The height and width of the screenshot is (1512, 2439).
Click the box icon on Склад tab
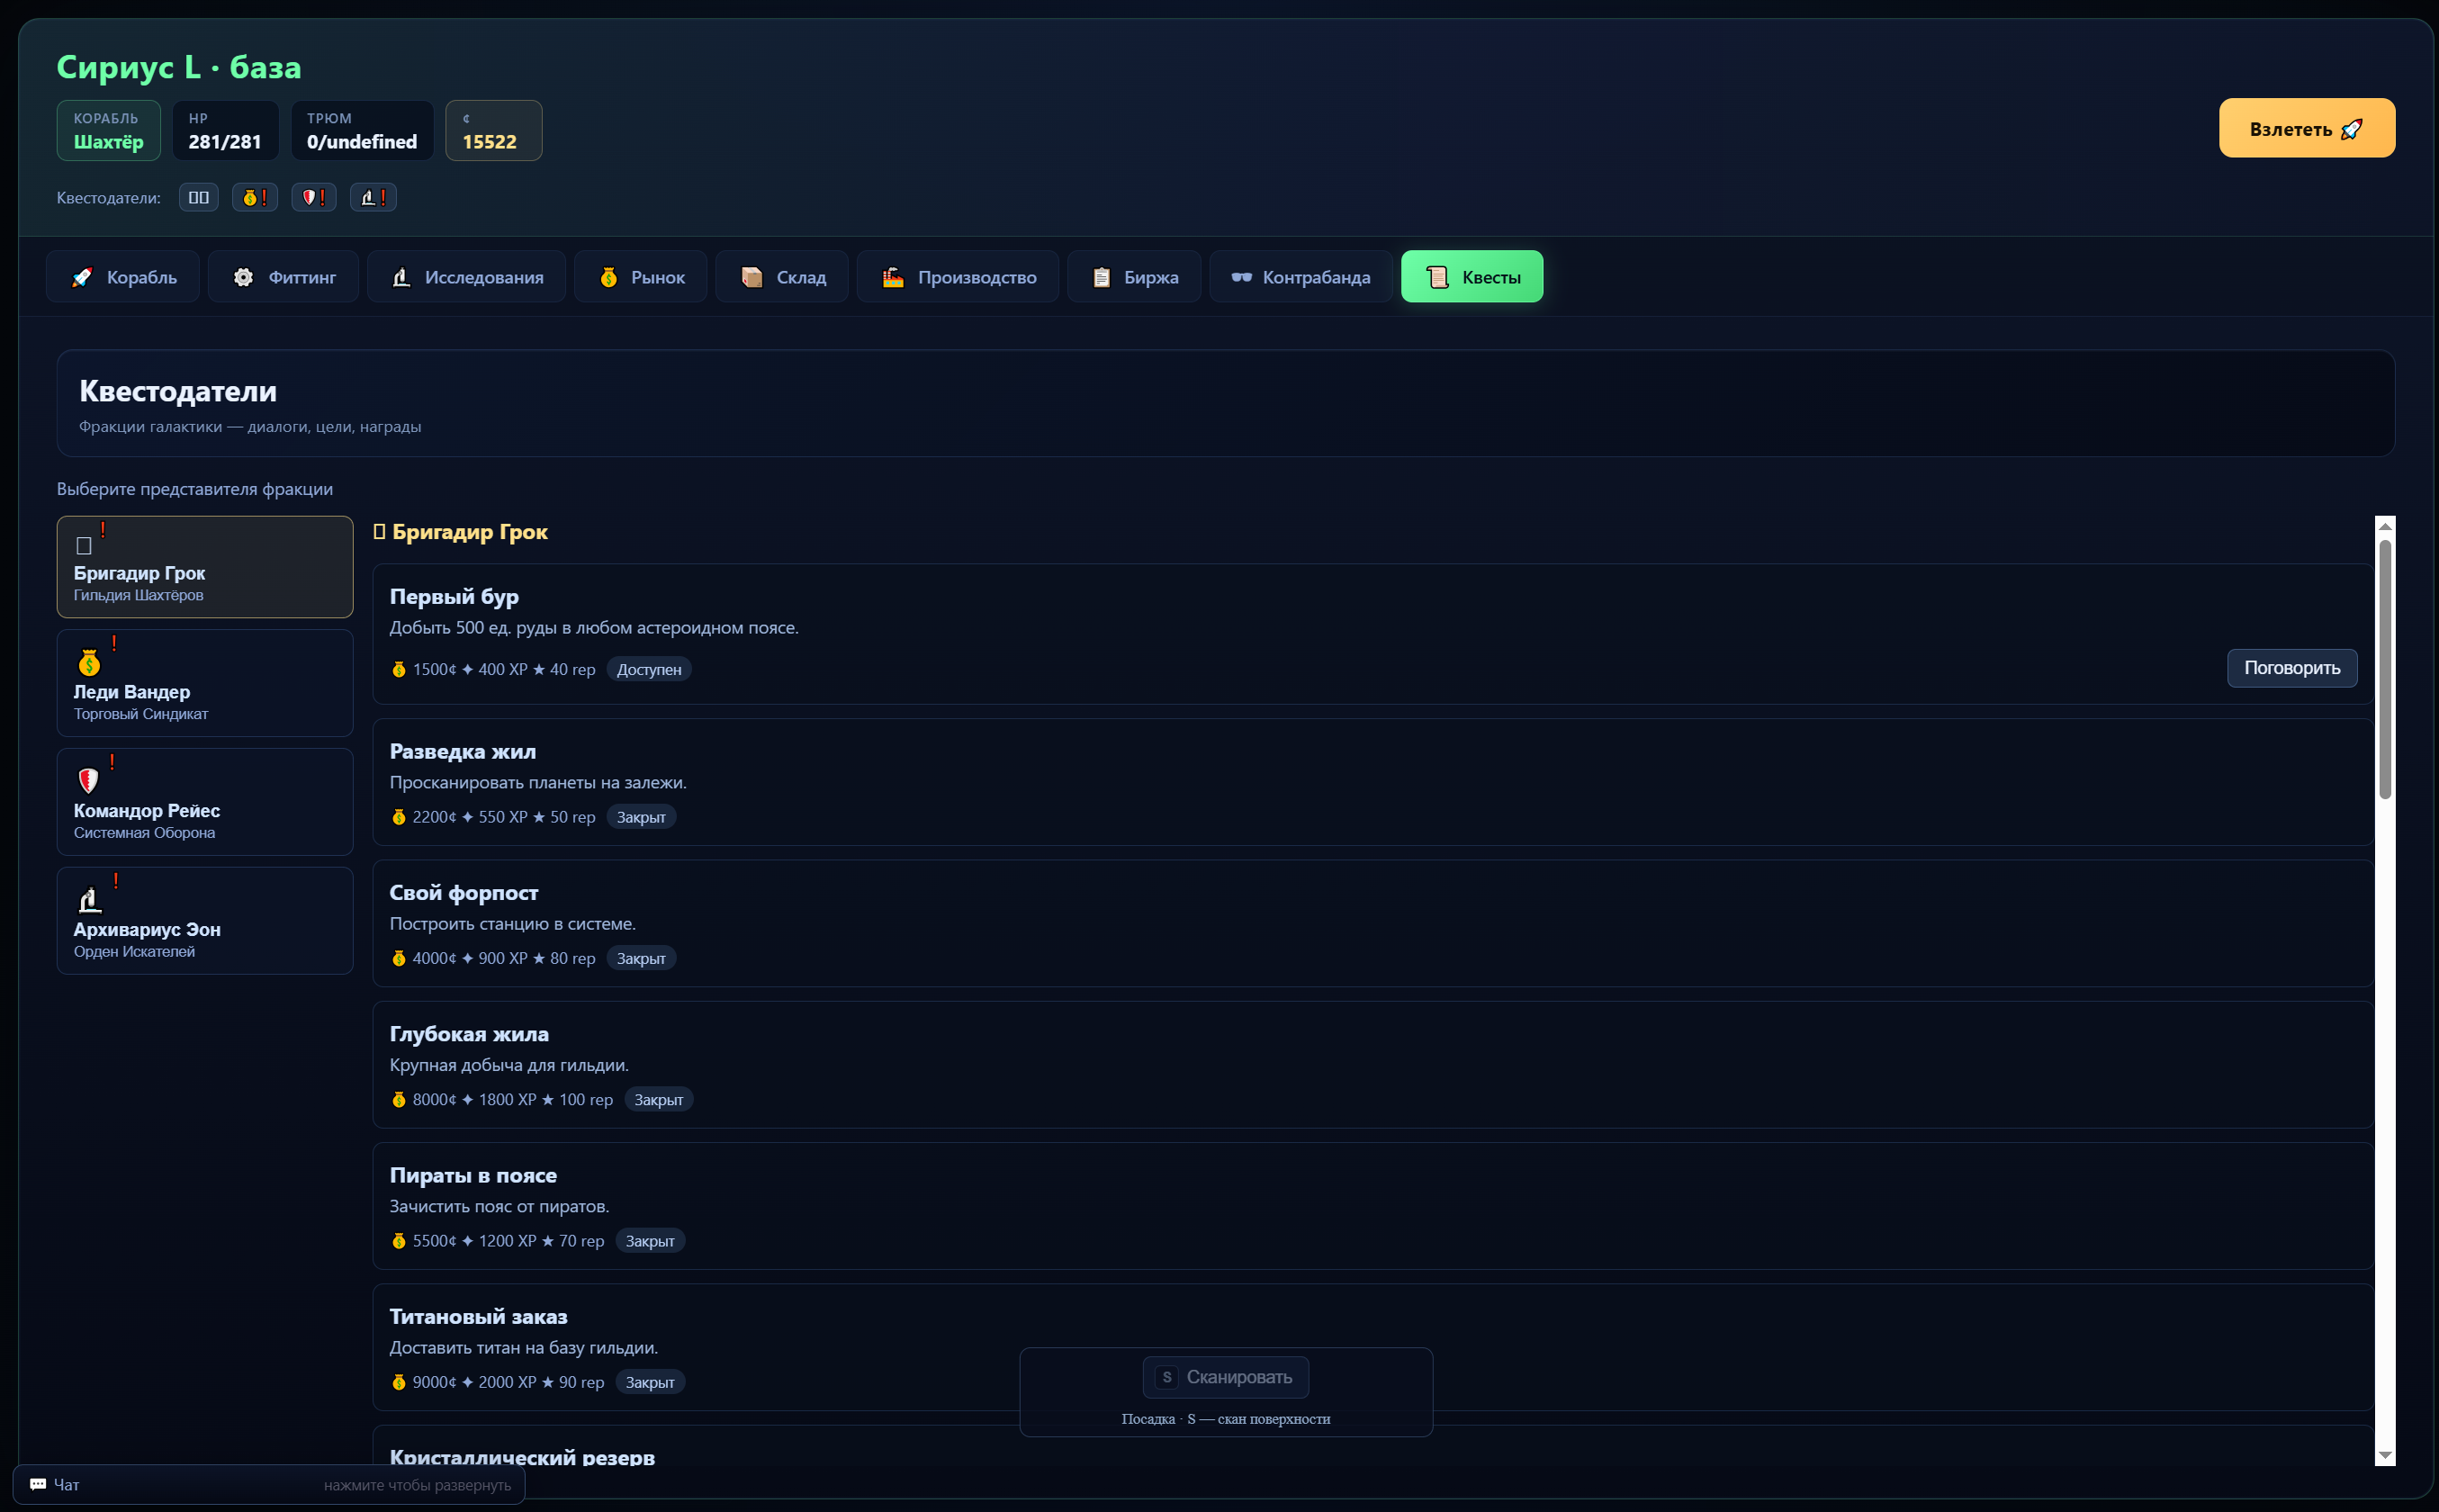[752, 277]
